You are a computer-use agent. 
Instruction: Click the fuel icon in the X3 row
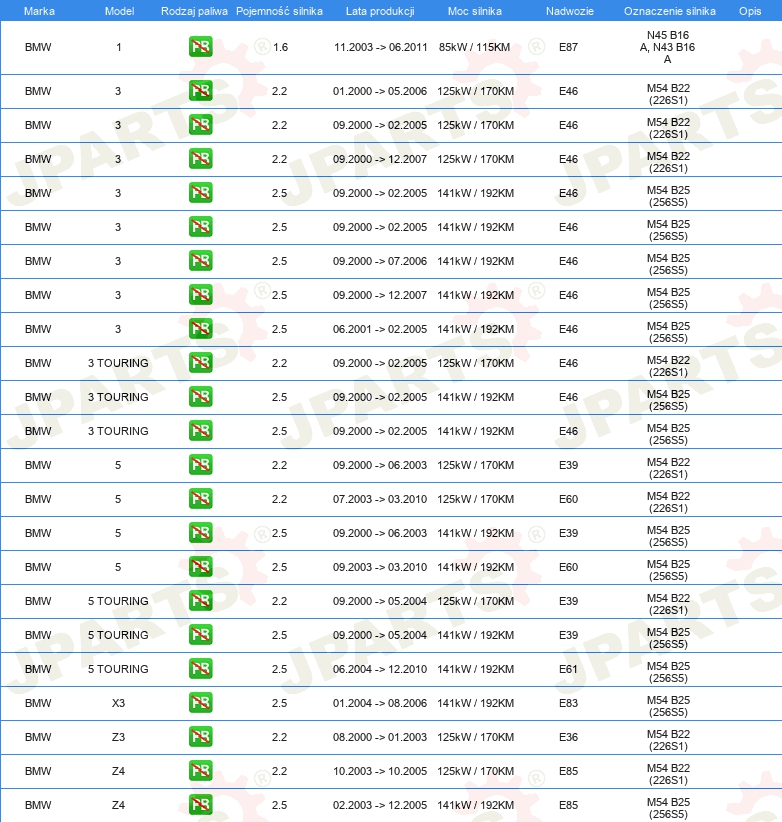click(201, 702)
